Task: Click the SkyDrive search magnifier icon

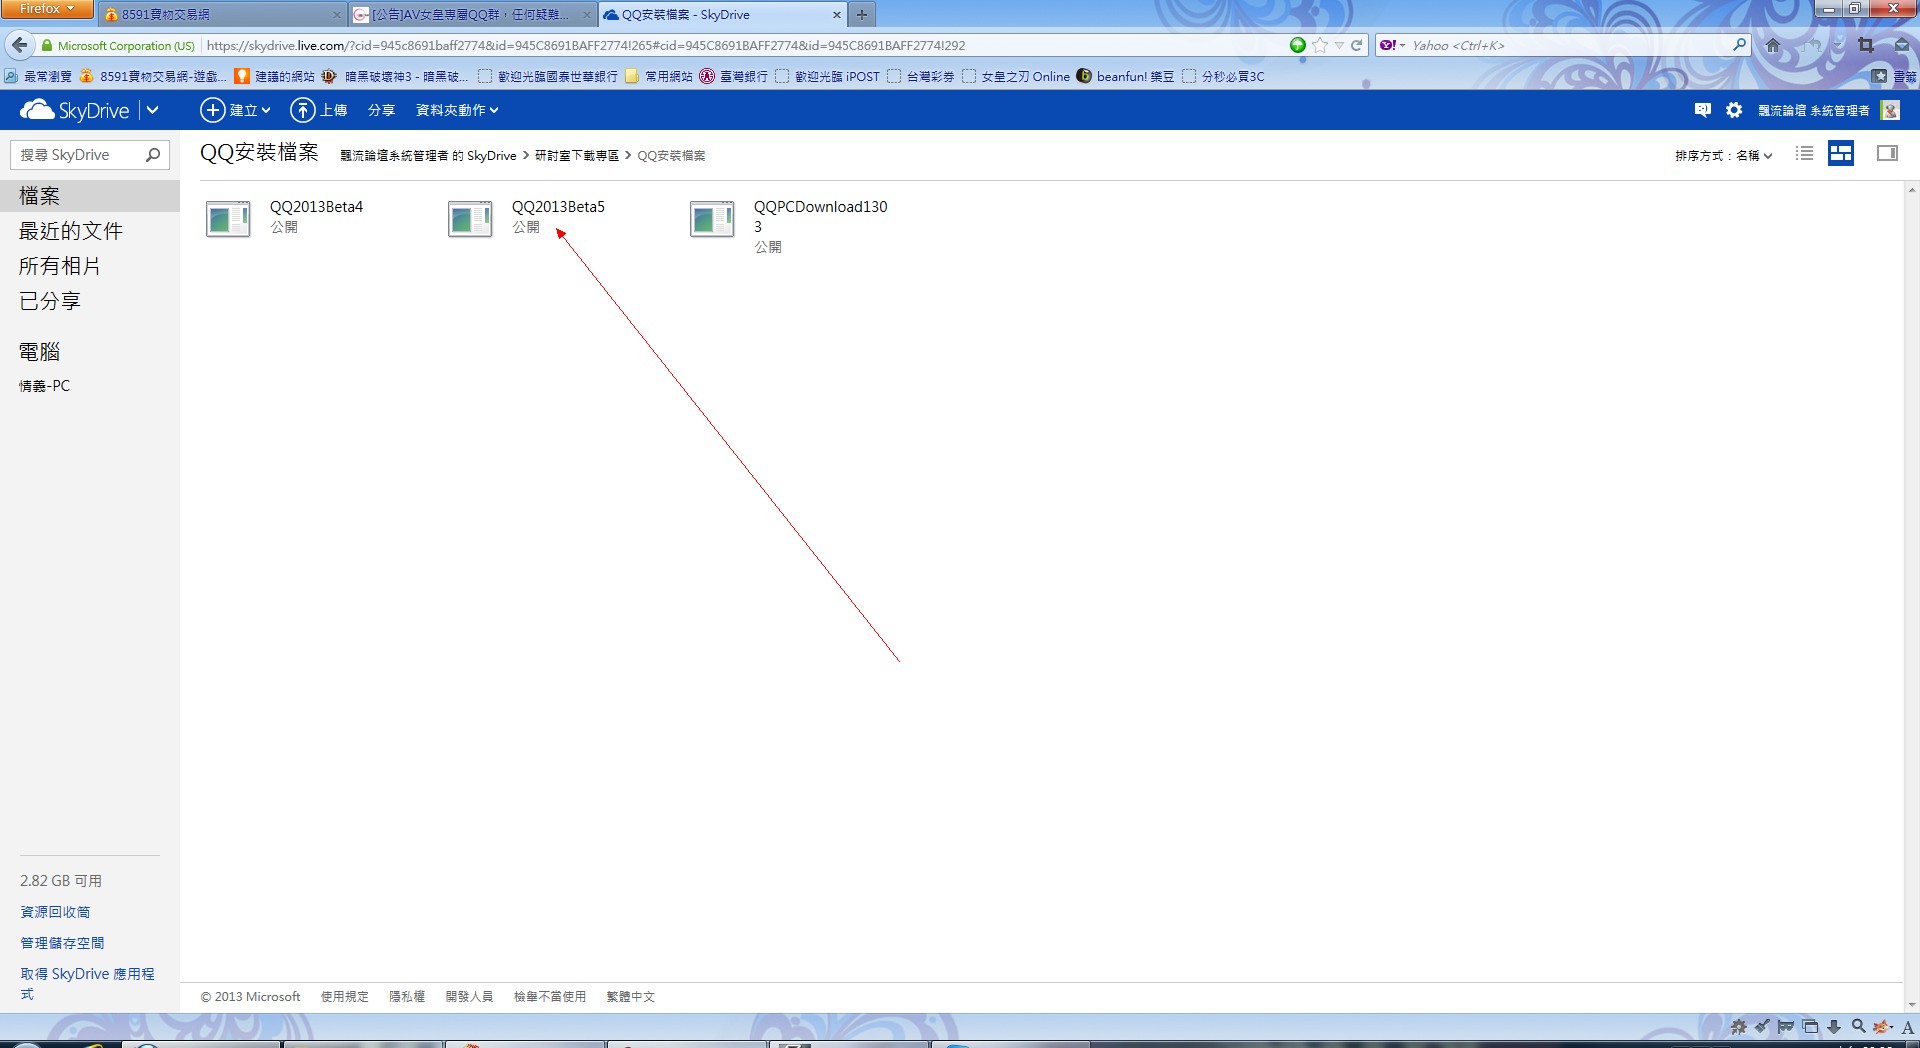Action: click(153, 155)
